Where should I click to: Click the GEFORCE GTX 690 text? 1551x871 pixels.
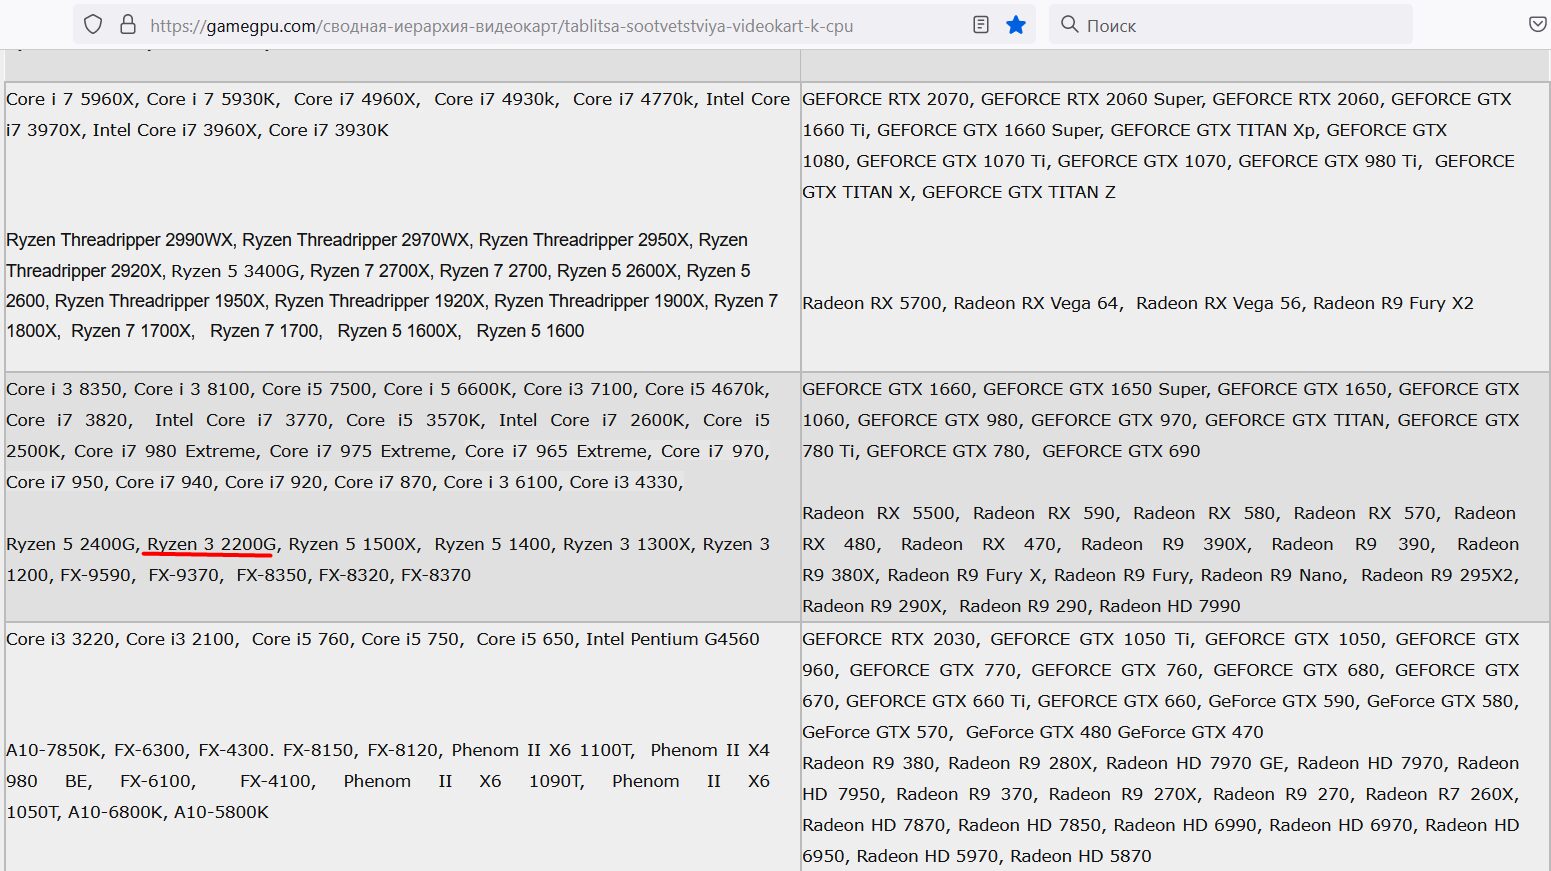tap(1121, 451)
